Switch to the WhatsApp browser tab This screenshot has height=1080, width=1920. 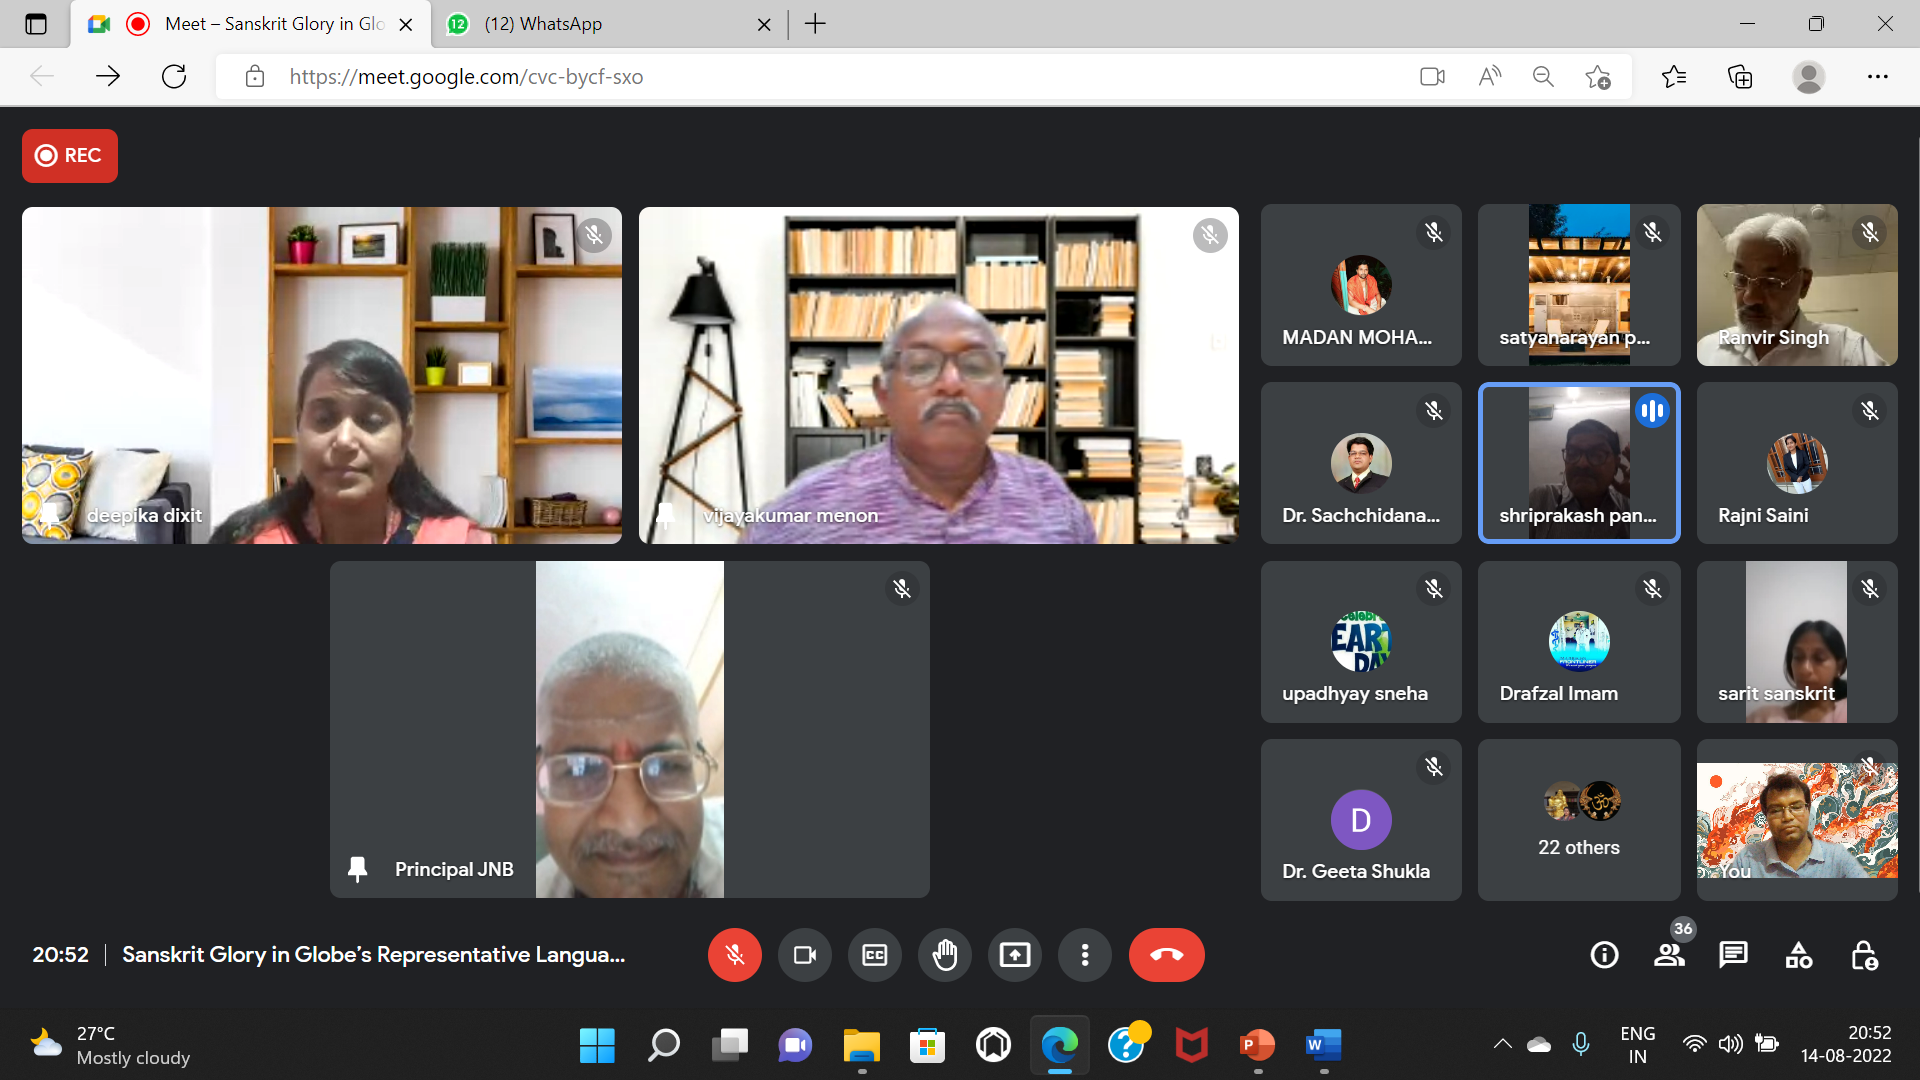pyautogui.click(x=543, y=24)
